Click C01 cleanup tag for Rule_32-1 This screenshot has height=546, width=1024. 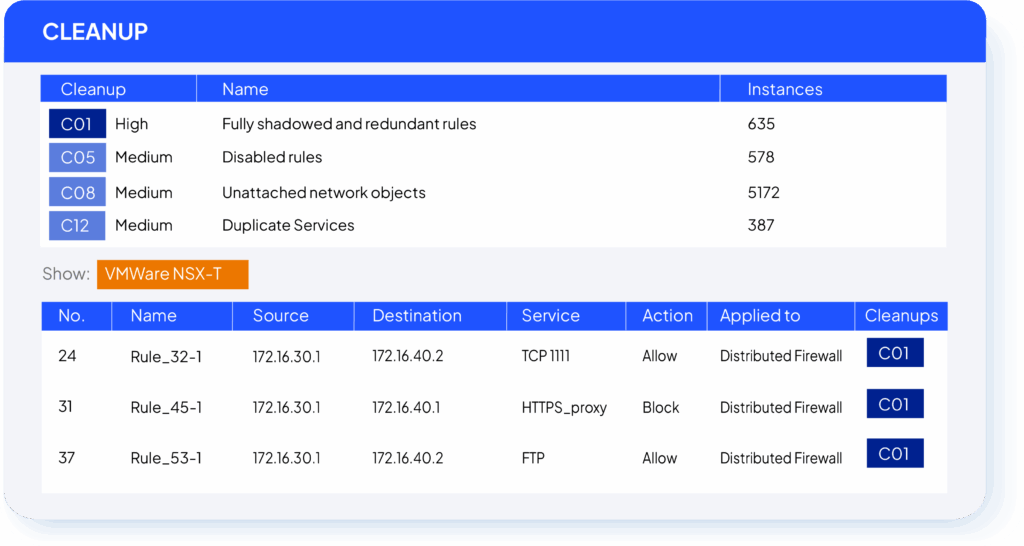(894, 353)
